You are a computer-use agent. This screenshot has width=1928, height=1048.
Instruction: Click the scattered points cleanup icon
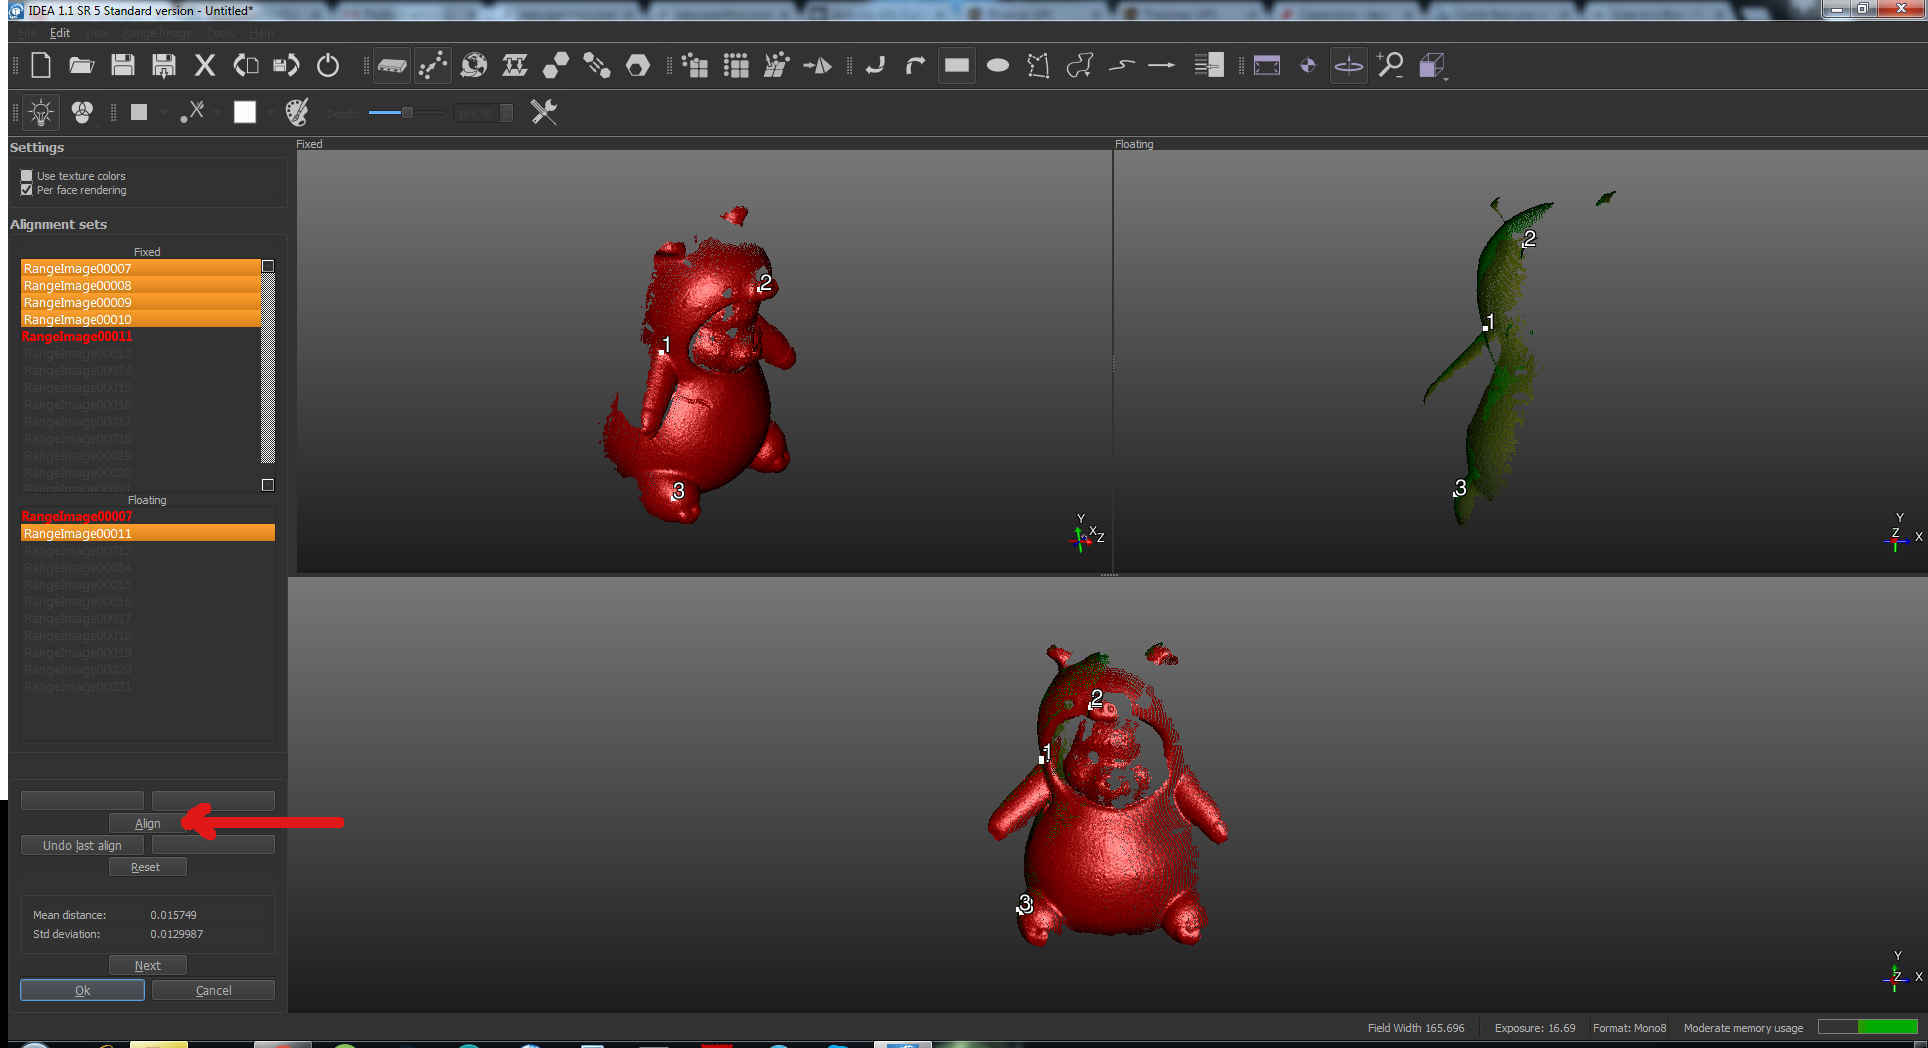(x=777, y=66)
